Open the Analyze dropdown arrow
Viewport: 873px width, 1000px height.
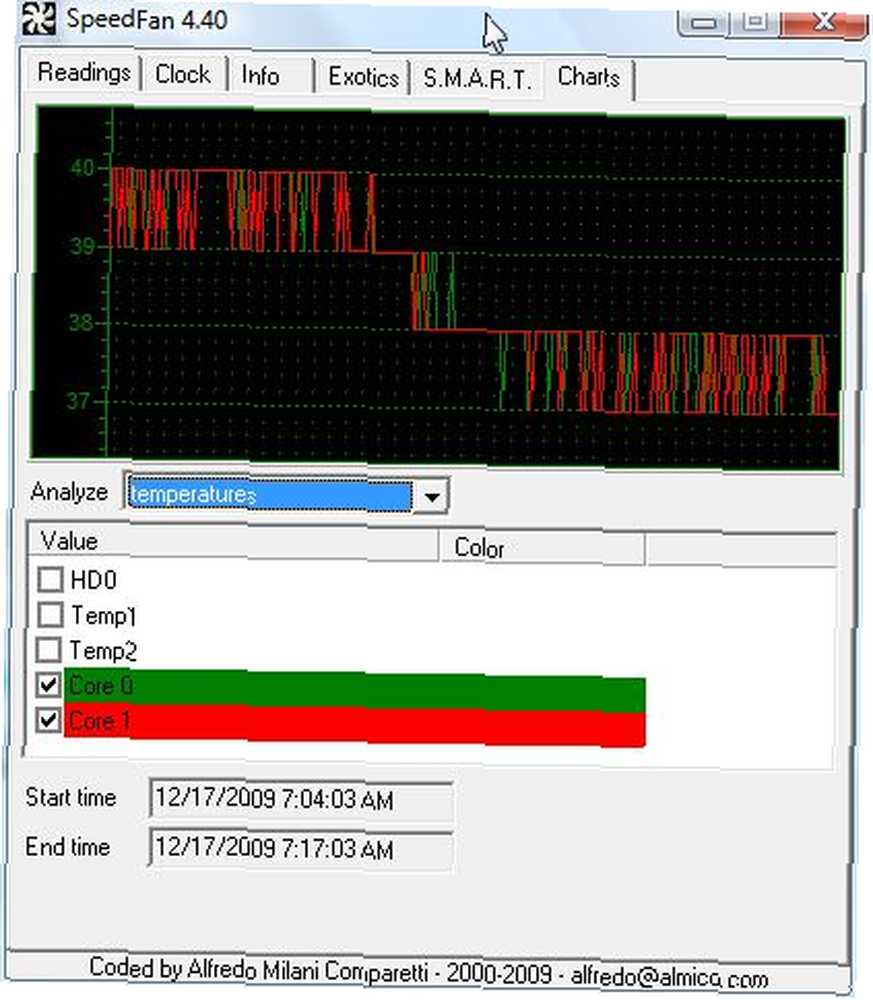pyautogui.click(x=432, y=496)
